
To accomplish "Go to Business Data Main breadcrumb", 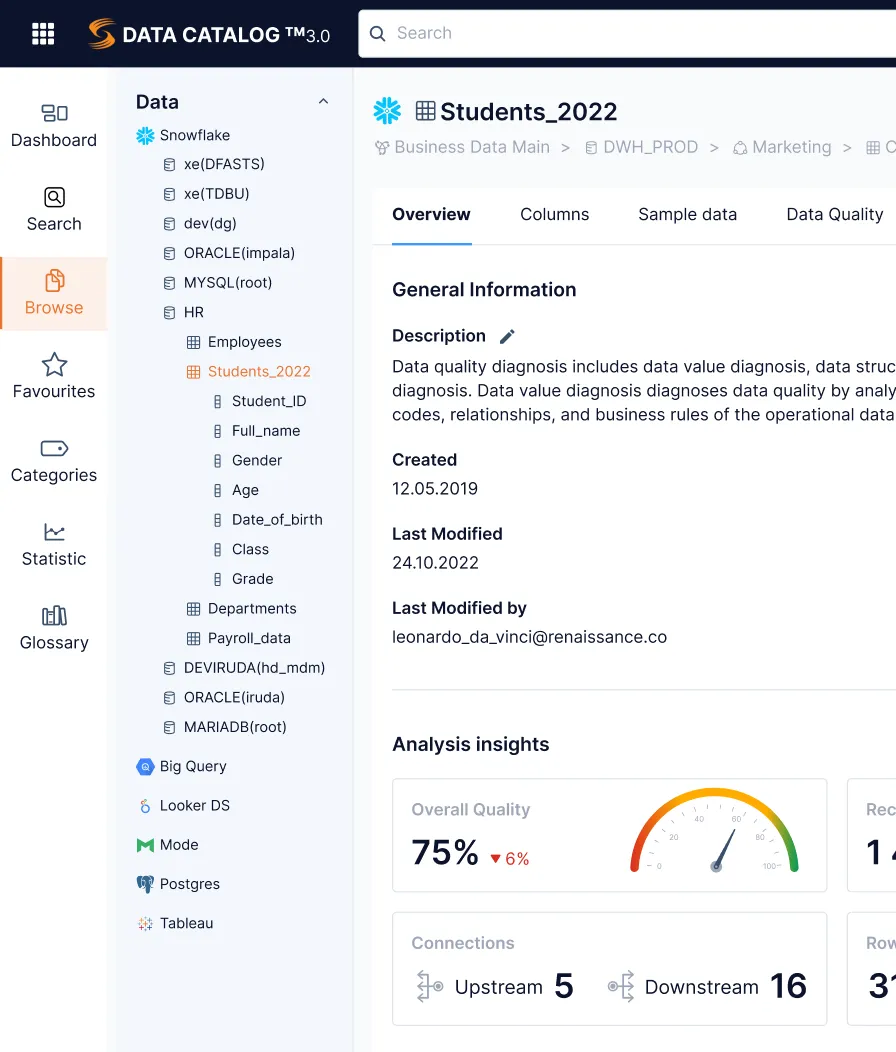I will (x=462, y=147).
